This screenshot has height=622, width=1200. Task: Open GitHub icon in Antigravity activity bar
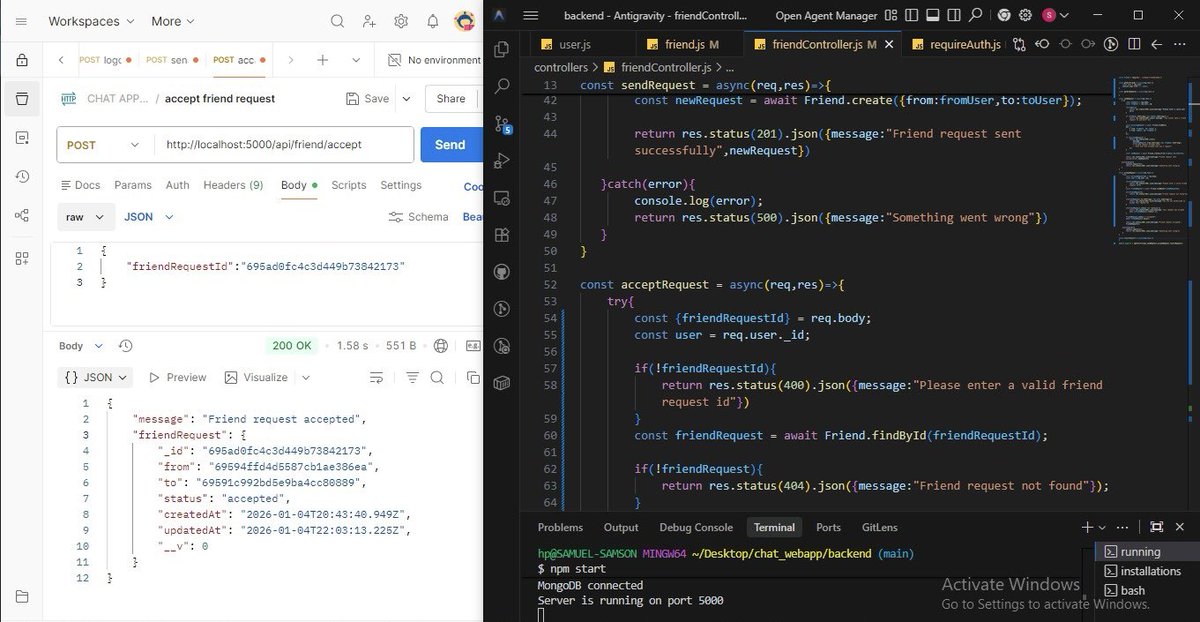[x=502, y=272]
